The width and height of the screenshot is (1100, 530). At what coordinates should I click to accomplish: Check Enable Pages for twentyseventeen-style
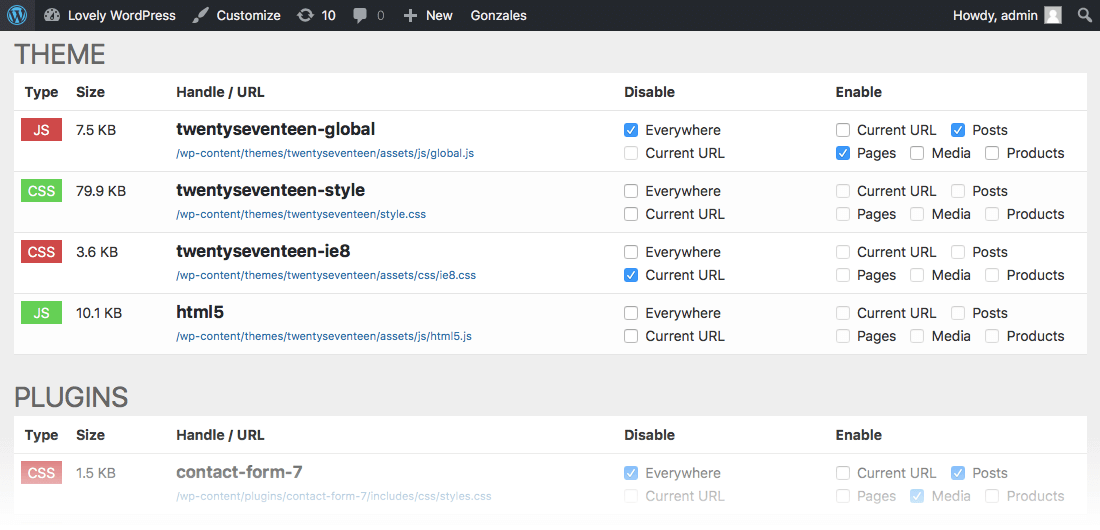(x=843, y=214)
